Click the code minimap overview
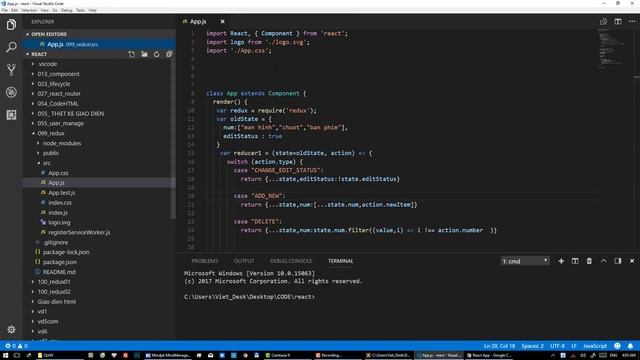 (610, 49)
